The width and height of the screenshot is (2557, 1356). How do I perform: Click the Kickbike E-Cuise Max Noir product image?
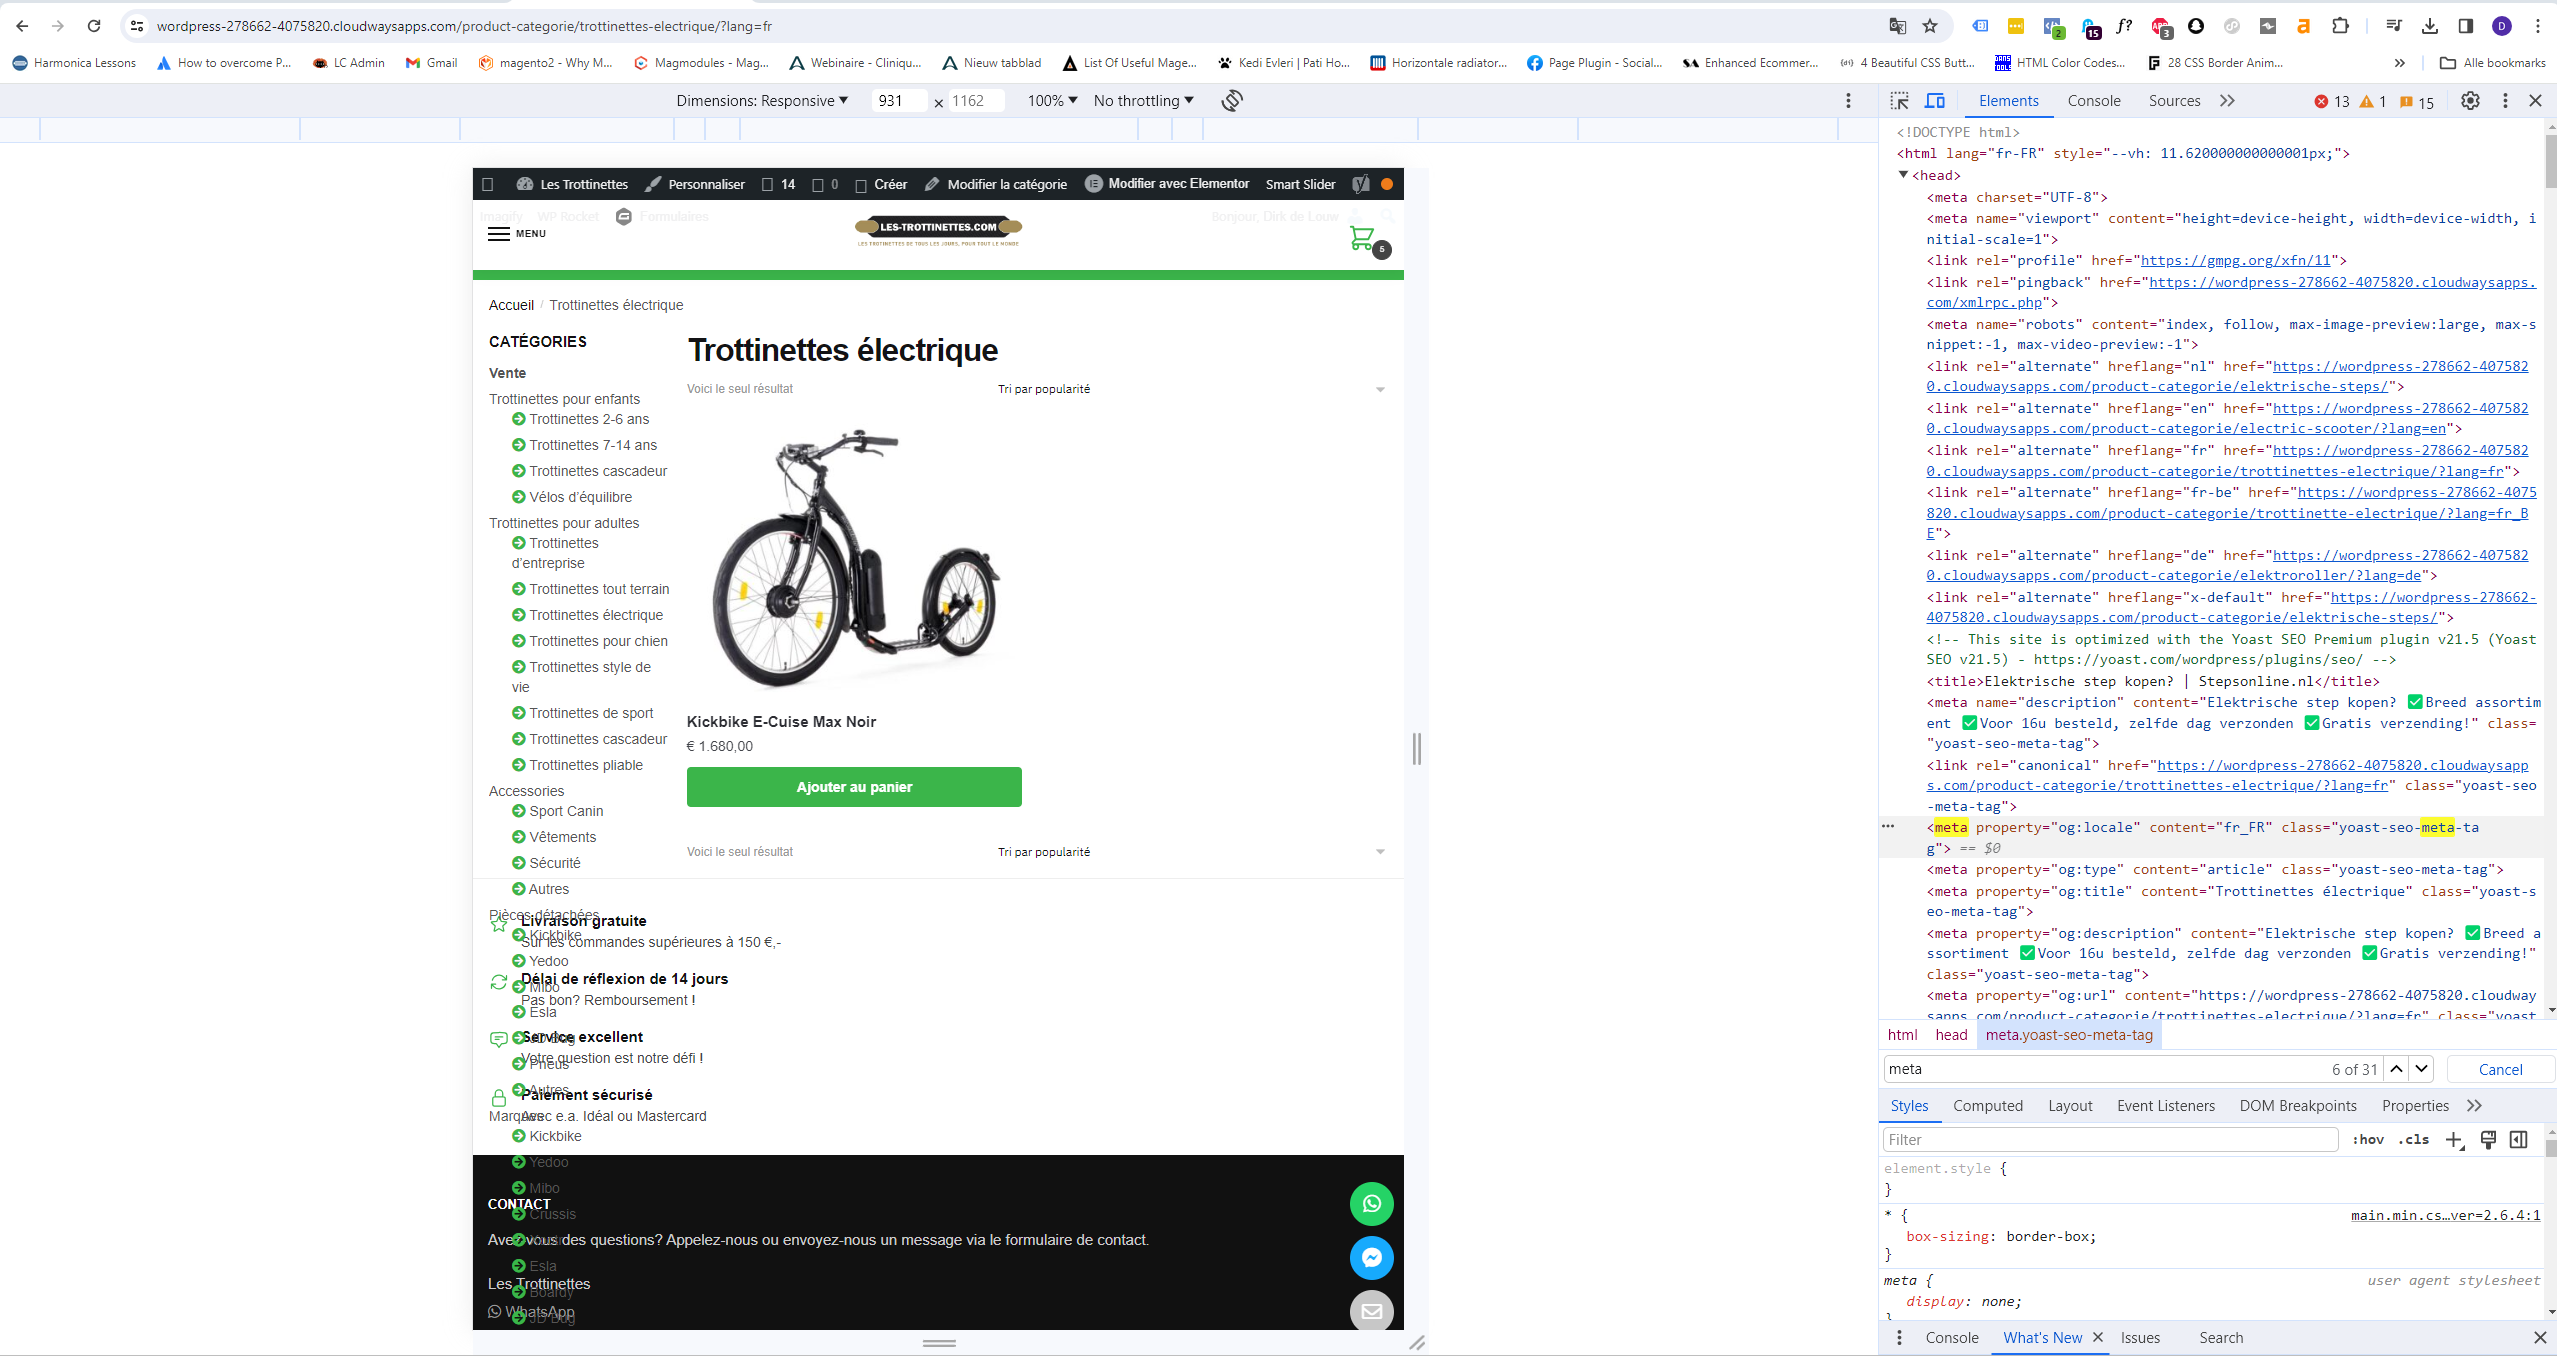point(854,558)
